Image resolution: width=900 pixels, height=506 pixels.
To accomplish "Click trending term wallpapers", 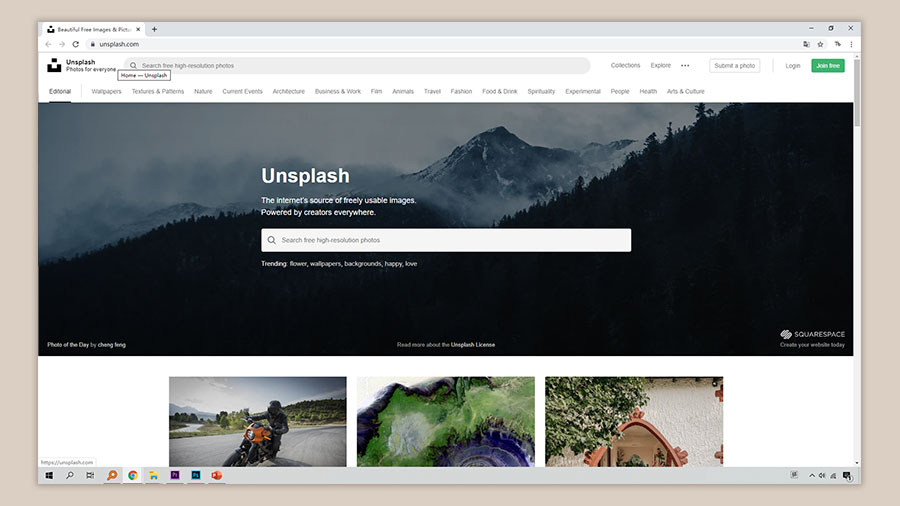I will (325, 264).
